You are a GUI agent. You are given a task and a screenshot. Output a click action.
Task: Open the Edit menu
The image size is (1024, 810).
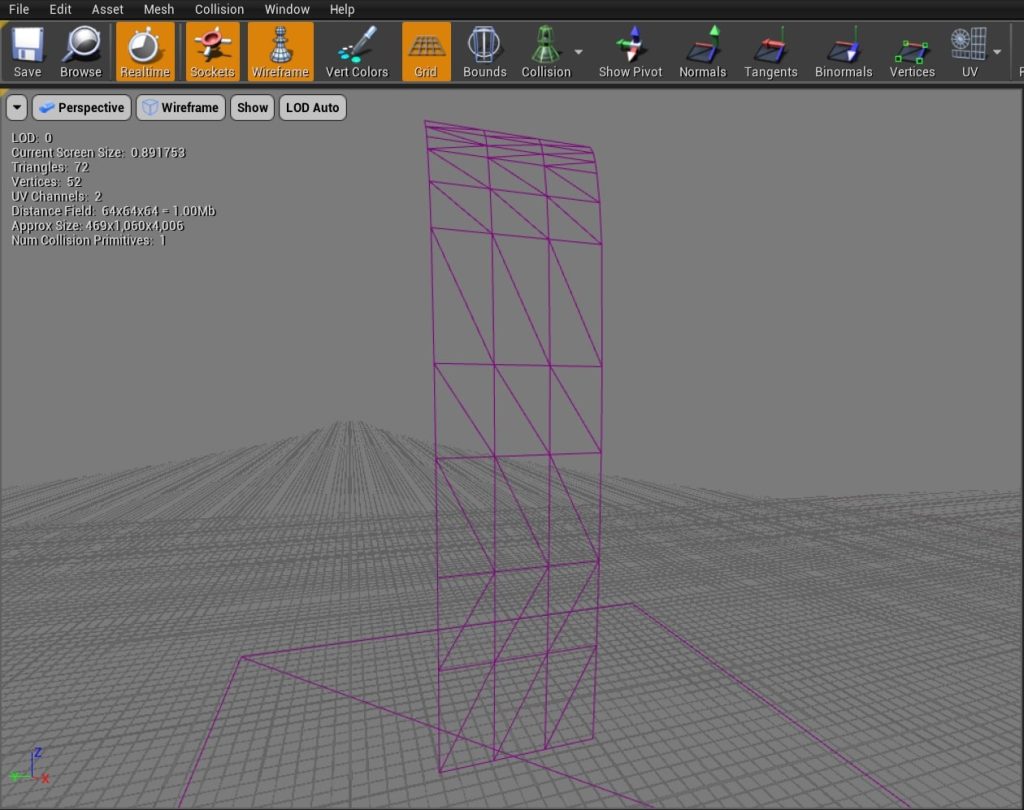point(60,9)
